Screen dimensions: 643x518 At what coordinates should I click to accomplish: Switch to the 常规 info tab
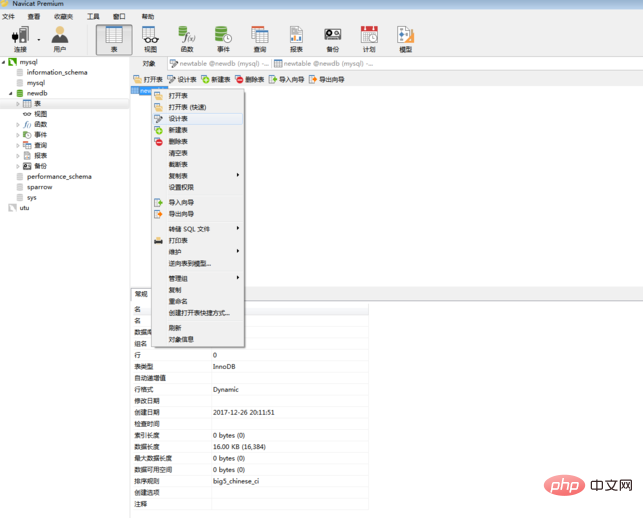(141, 294)
